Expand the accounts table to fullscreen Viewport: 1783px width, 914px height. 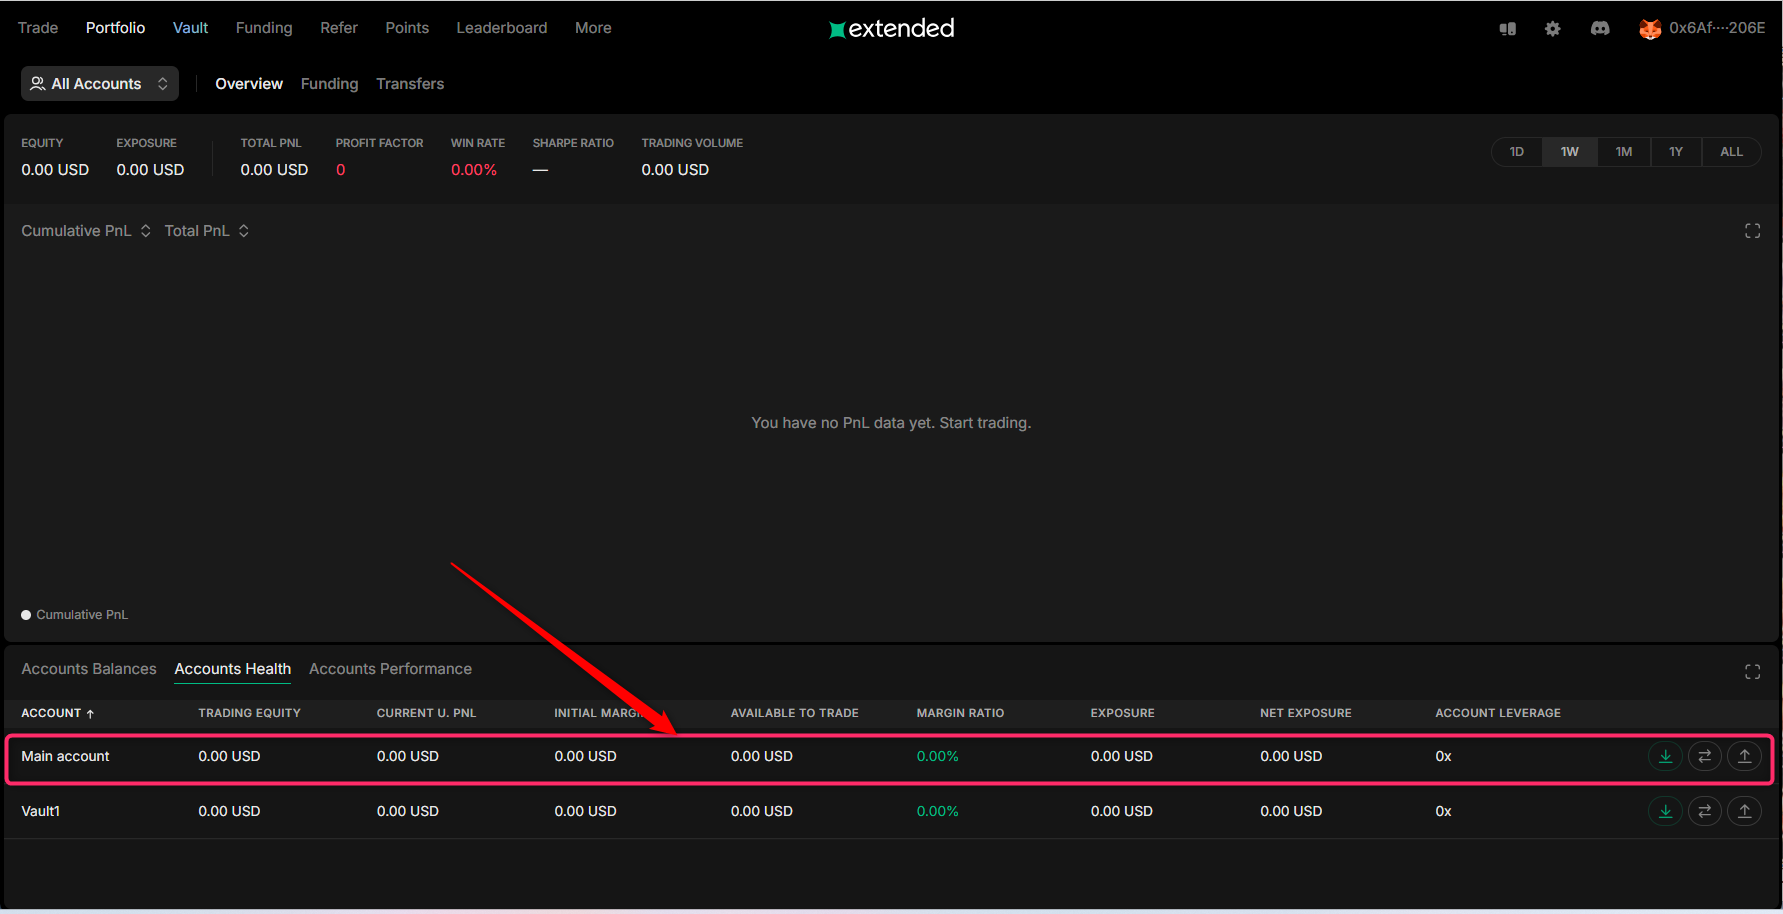(x=1752, y=672)
